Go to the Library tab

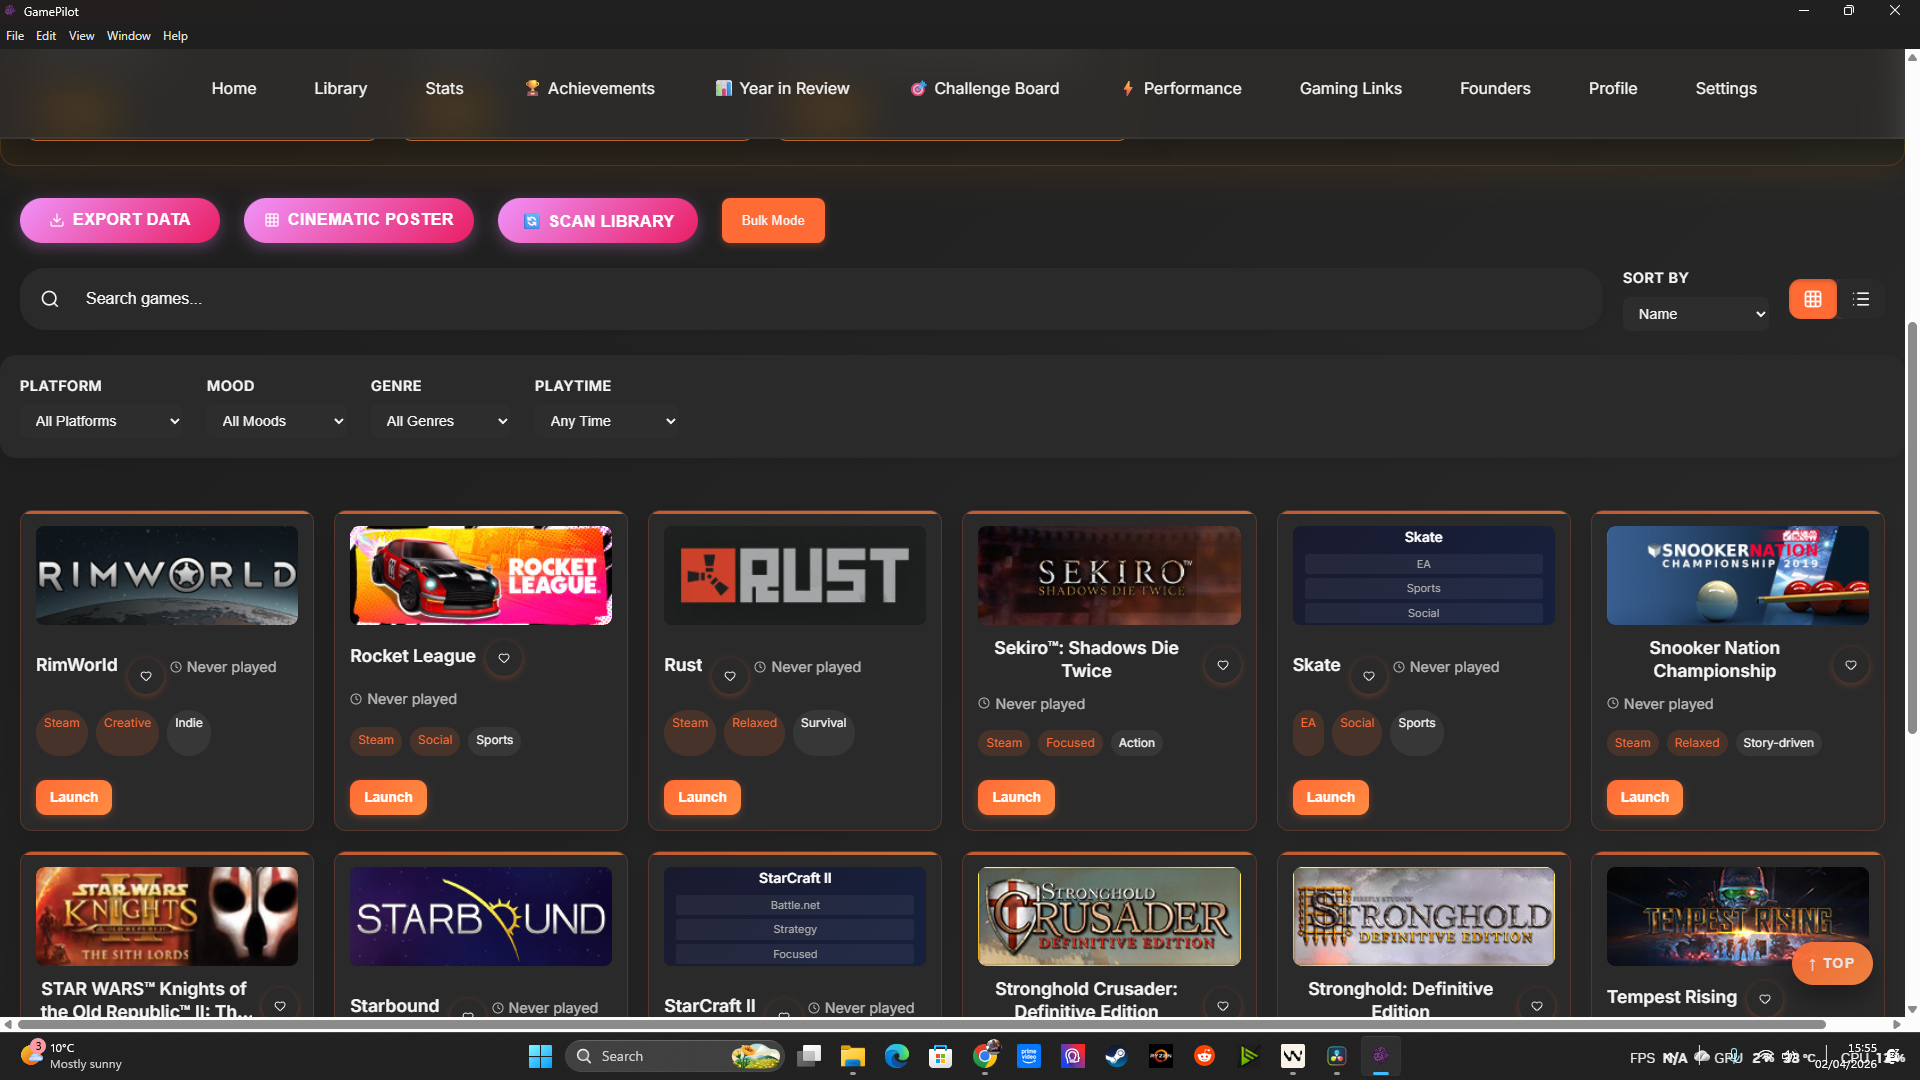point(340,88)
